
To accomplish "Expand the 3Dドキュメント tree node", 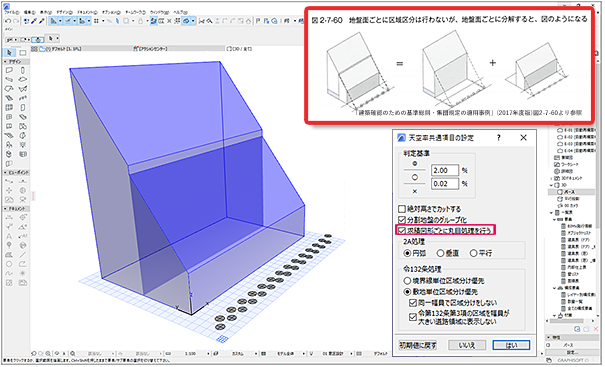I will [551, 178].
